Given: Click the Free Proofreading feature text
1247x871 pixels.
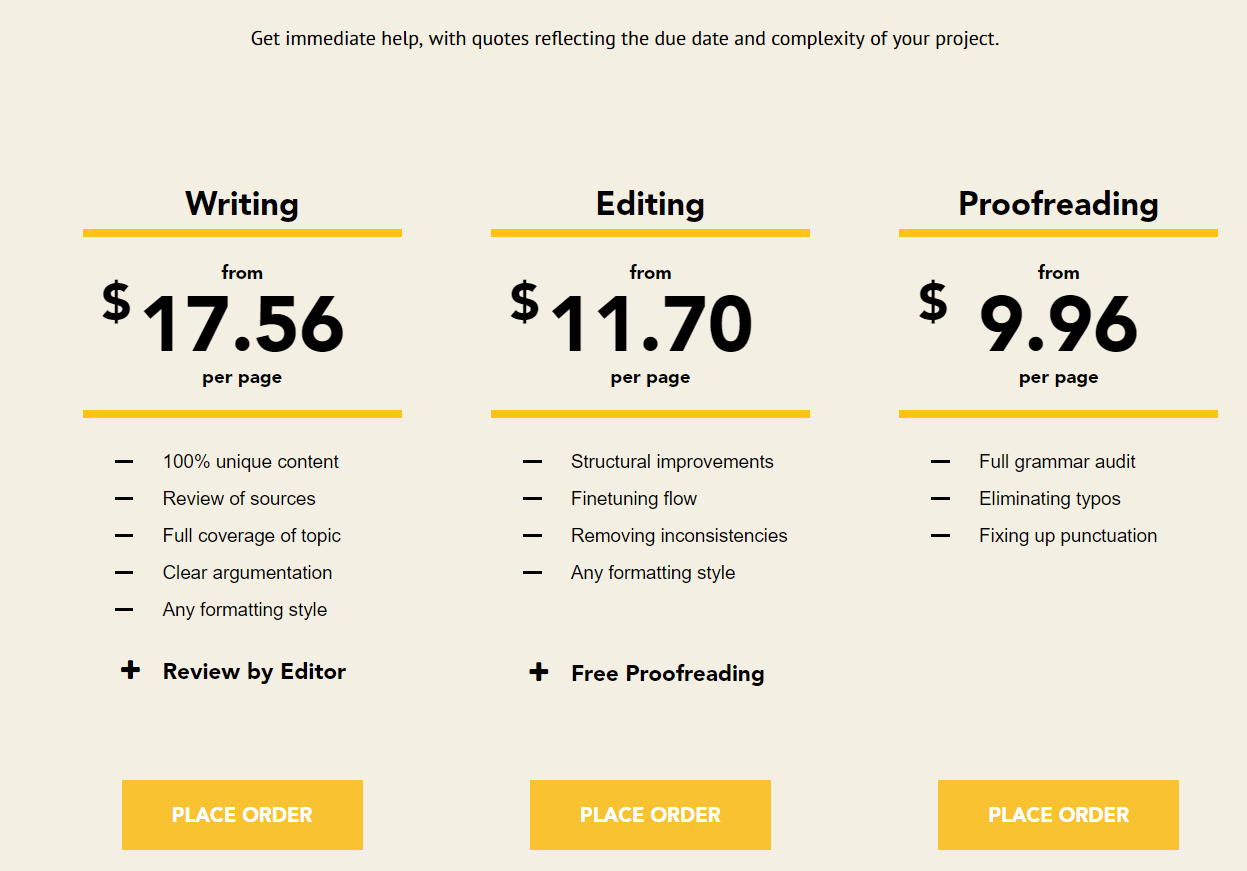Looking at the screenshot, I should pyautogui.click(x=668, y=674).
